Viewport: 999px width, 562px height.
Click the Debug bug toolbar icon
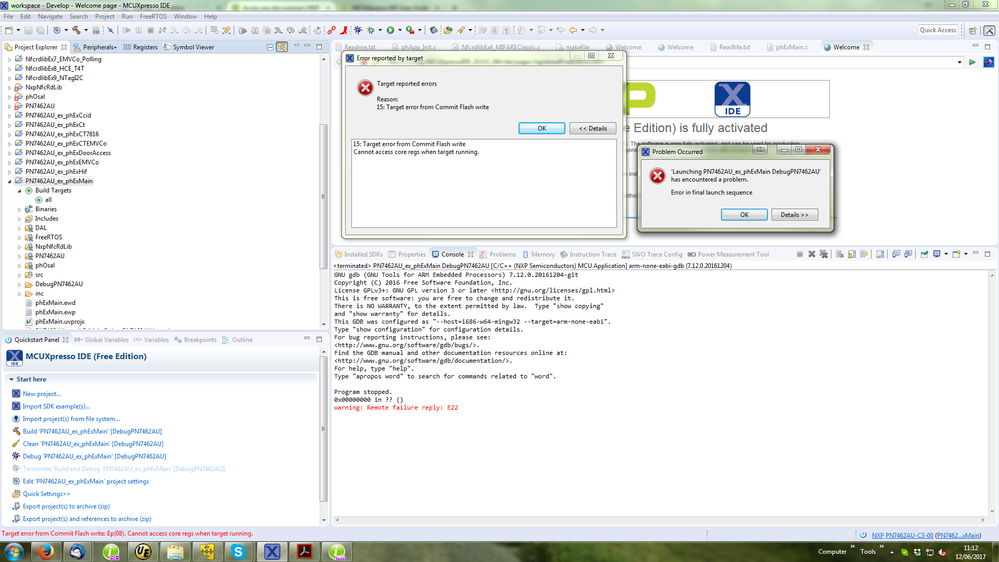click(358, 30)
